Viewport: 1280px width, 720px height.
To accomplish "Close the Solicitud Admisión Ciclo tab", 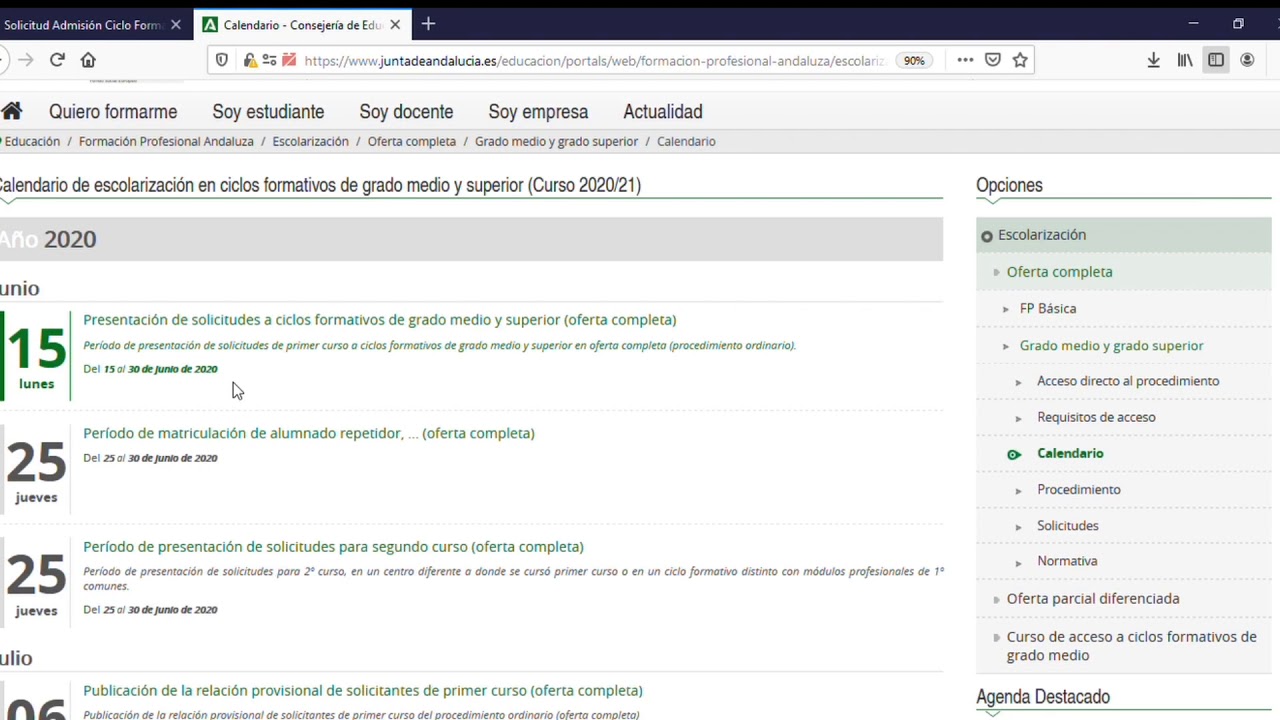I will click(x=176, y=25).
